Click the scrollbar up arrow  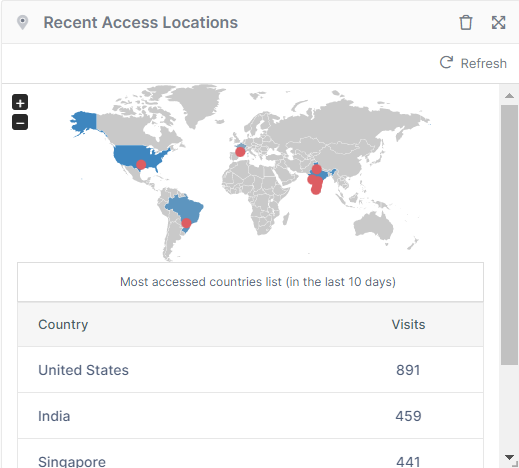coord(509,96)
